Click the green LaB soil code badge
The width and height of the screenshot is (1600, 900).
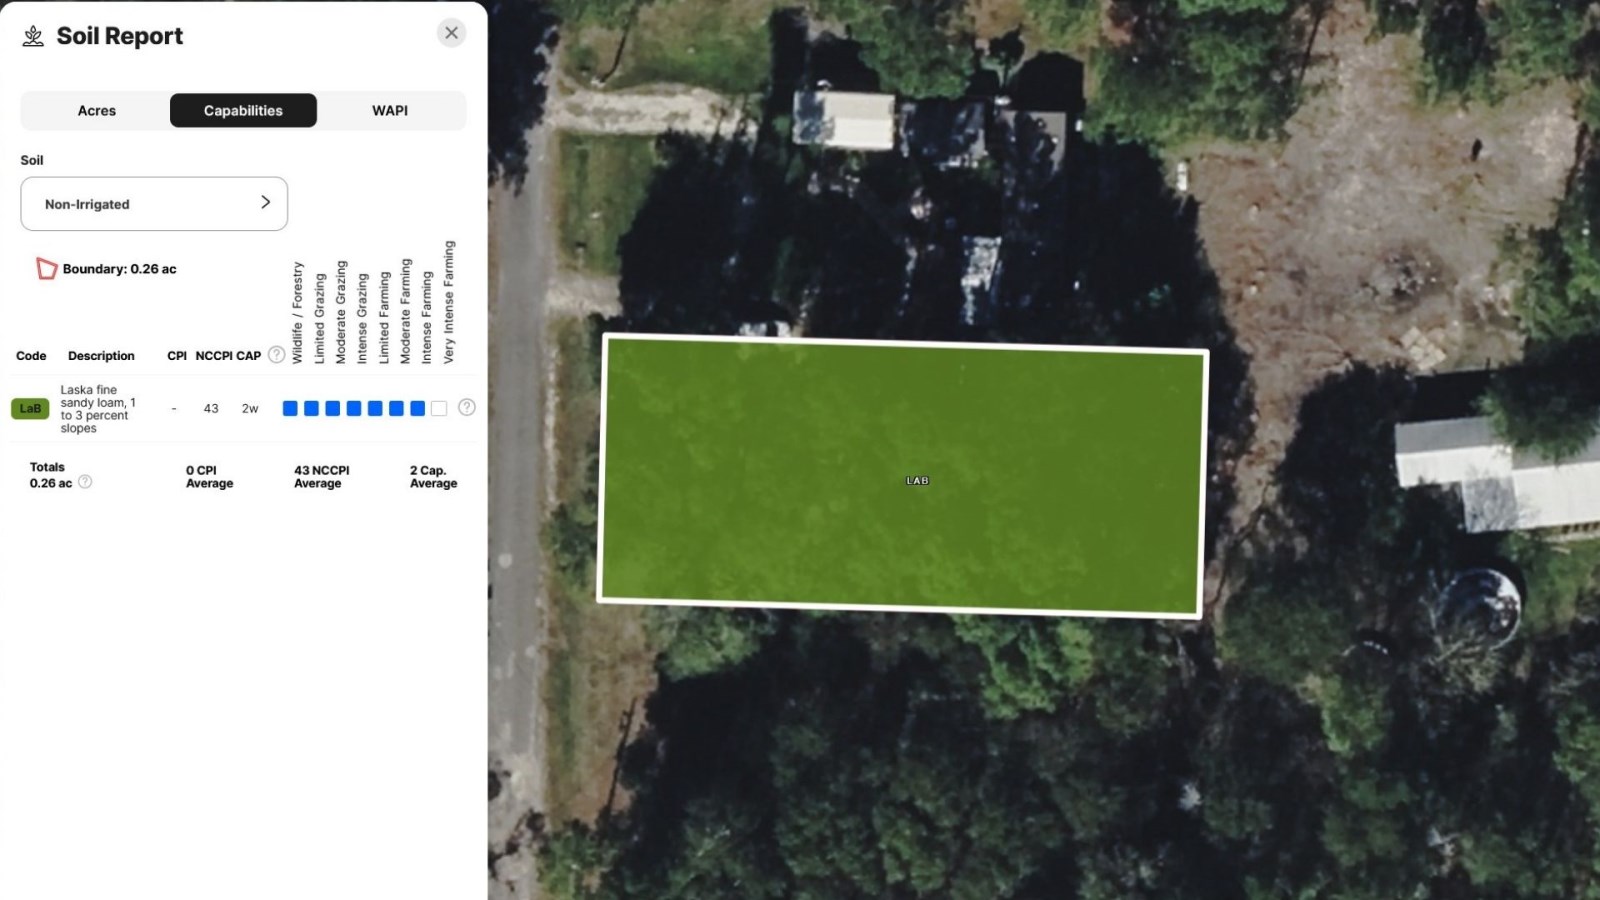click(30, 408)
